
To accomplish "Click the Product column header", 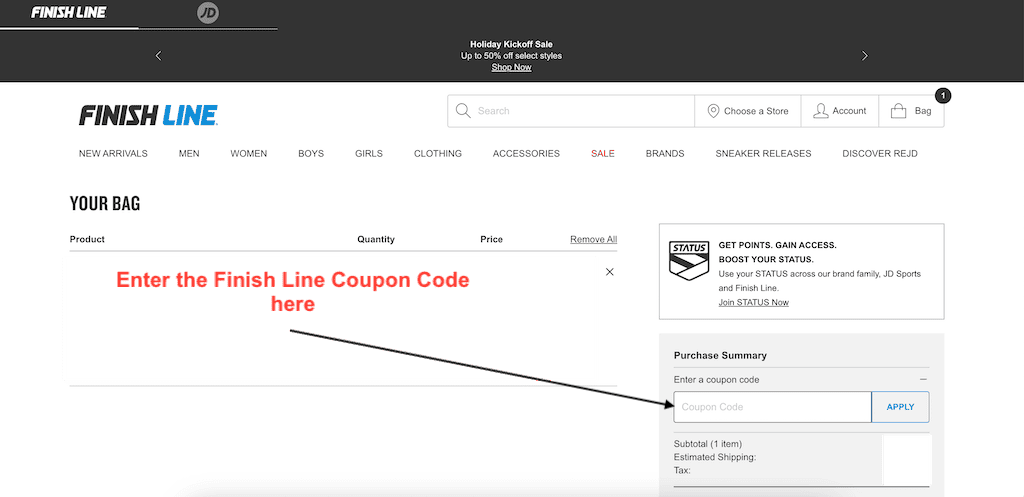I will [x=87, y=239].
